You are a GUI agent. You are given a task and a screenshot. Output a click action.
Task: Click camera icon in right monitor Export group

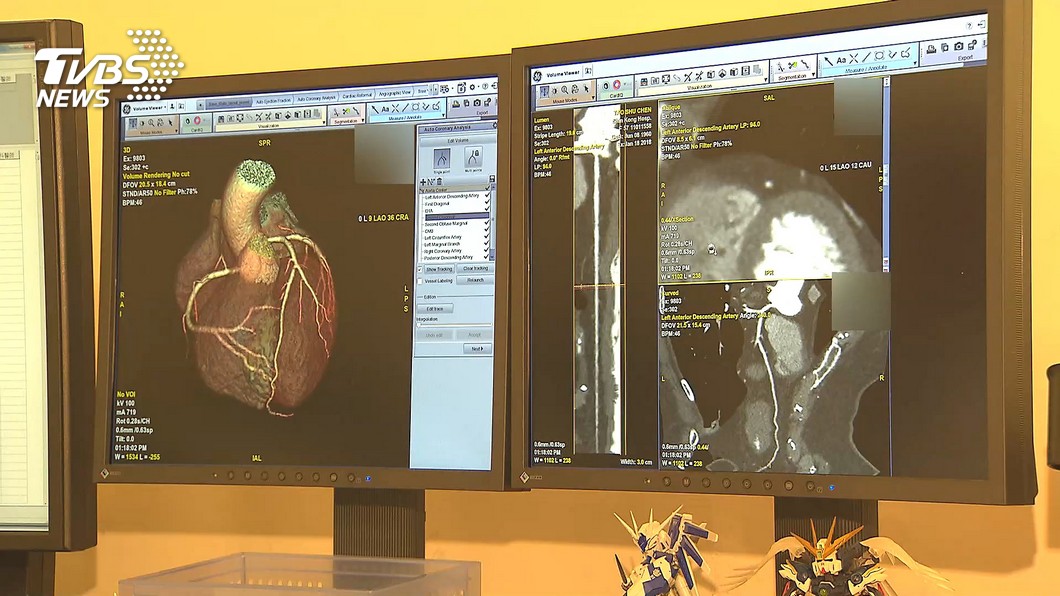pyautogui.click(x=959, y=46)
